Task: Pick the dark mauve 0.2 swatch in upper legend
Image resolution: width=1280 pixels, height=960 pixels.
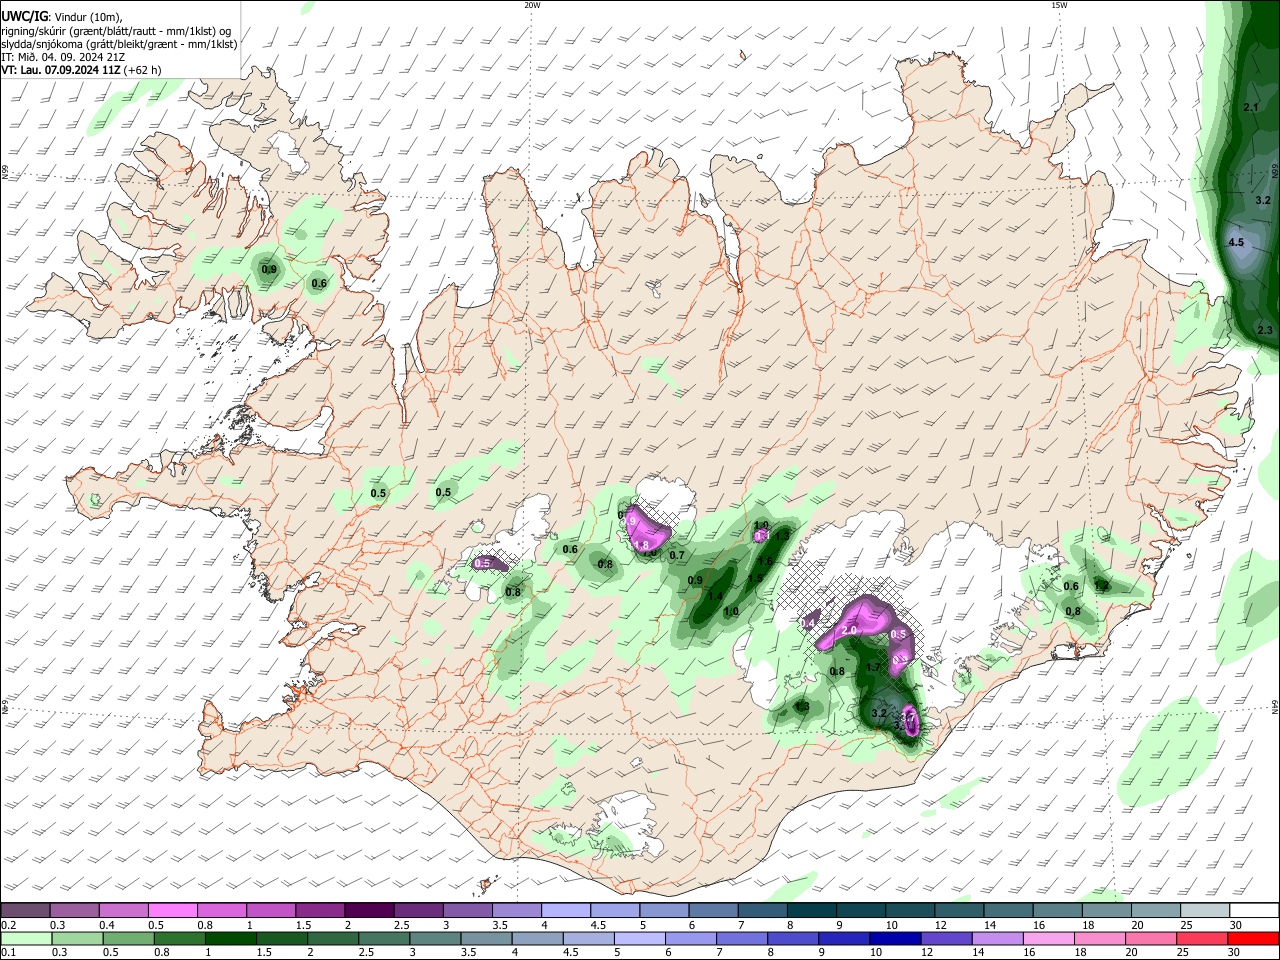Action: [x=25, y=910]
